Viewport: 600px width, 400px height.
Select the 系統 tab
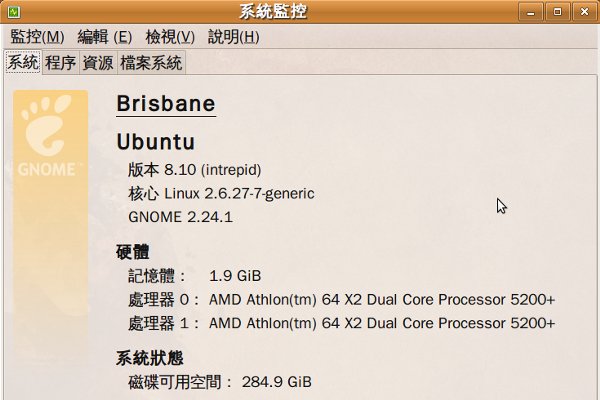[x=23, y=62]
